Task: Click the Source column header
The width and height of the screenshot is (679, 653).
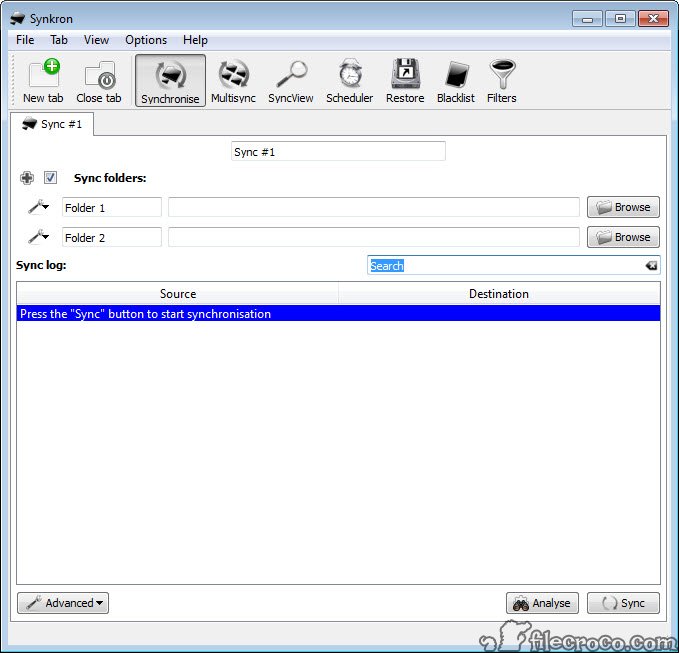Action: click(x=178, y=294)
